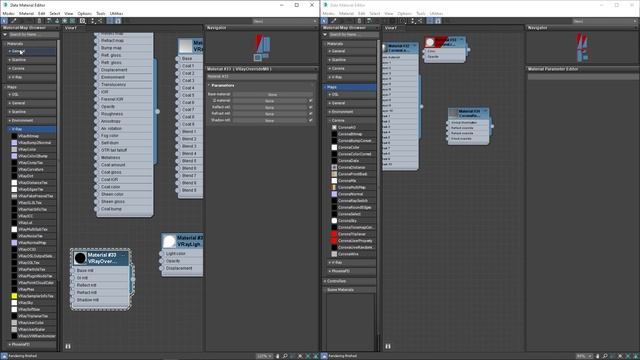The height and width of the screenshot is (360, 640).
Task: Open the zoom percentage dropdown in left status bar
Action: (x=264, y=356)
